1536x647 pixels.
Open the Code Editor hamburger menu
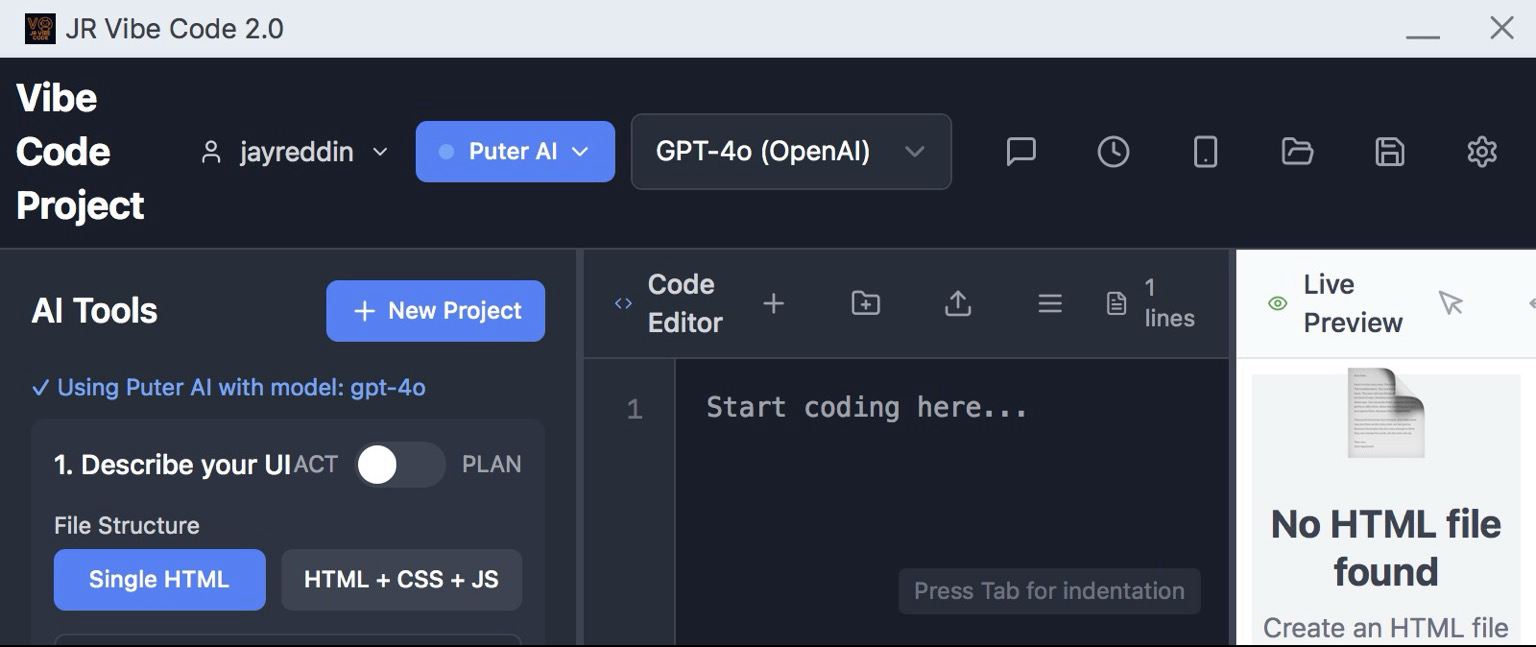(x=1050, y=303)
